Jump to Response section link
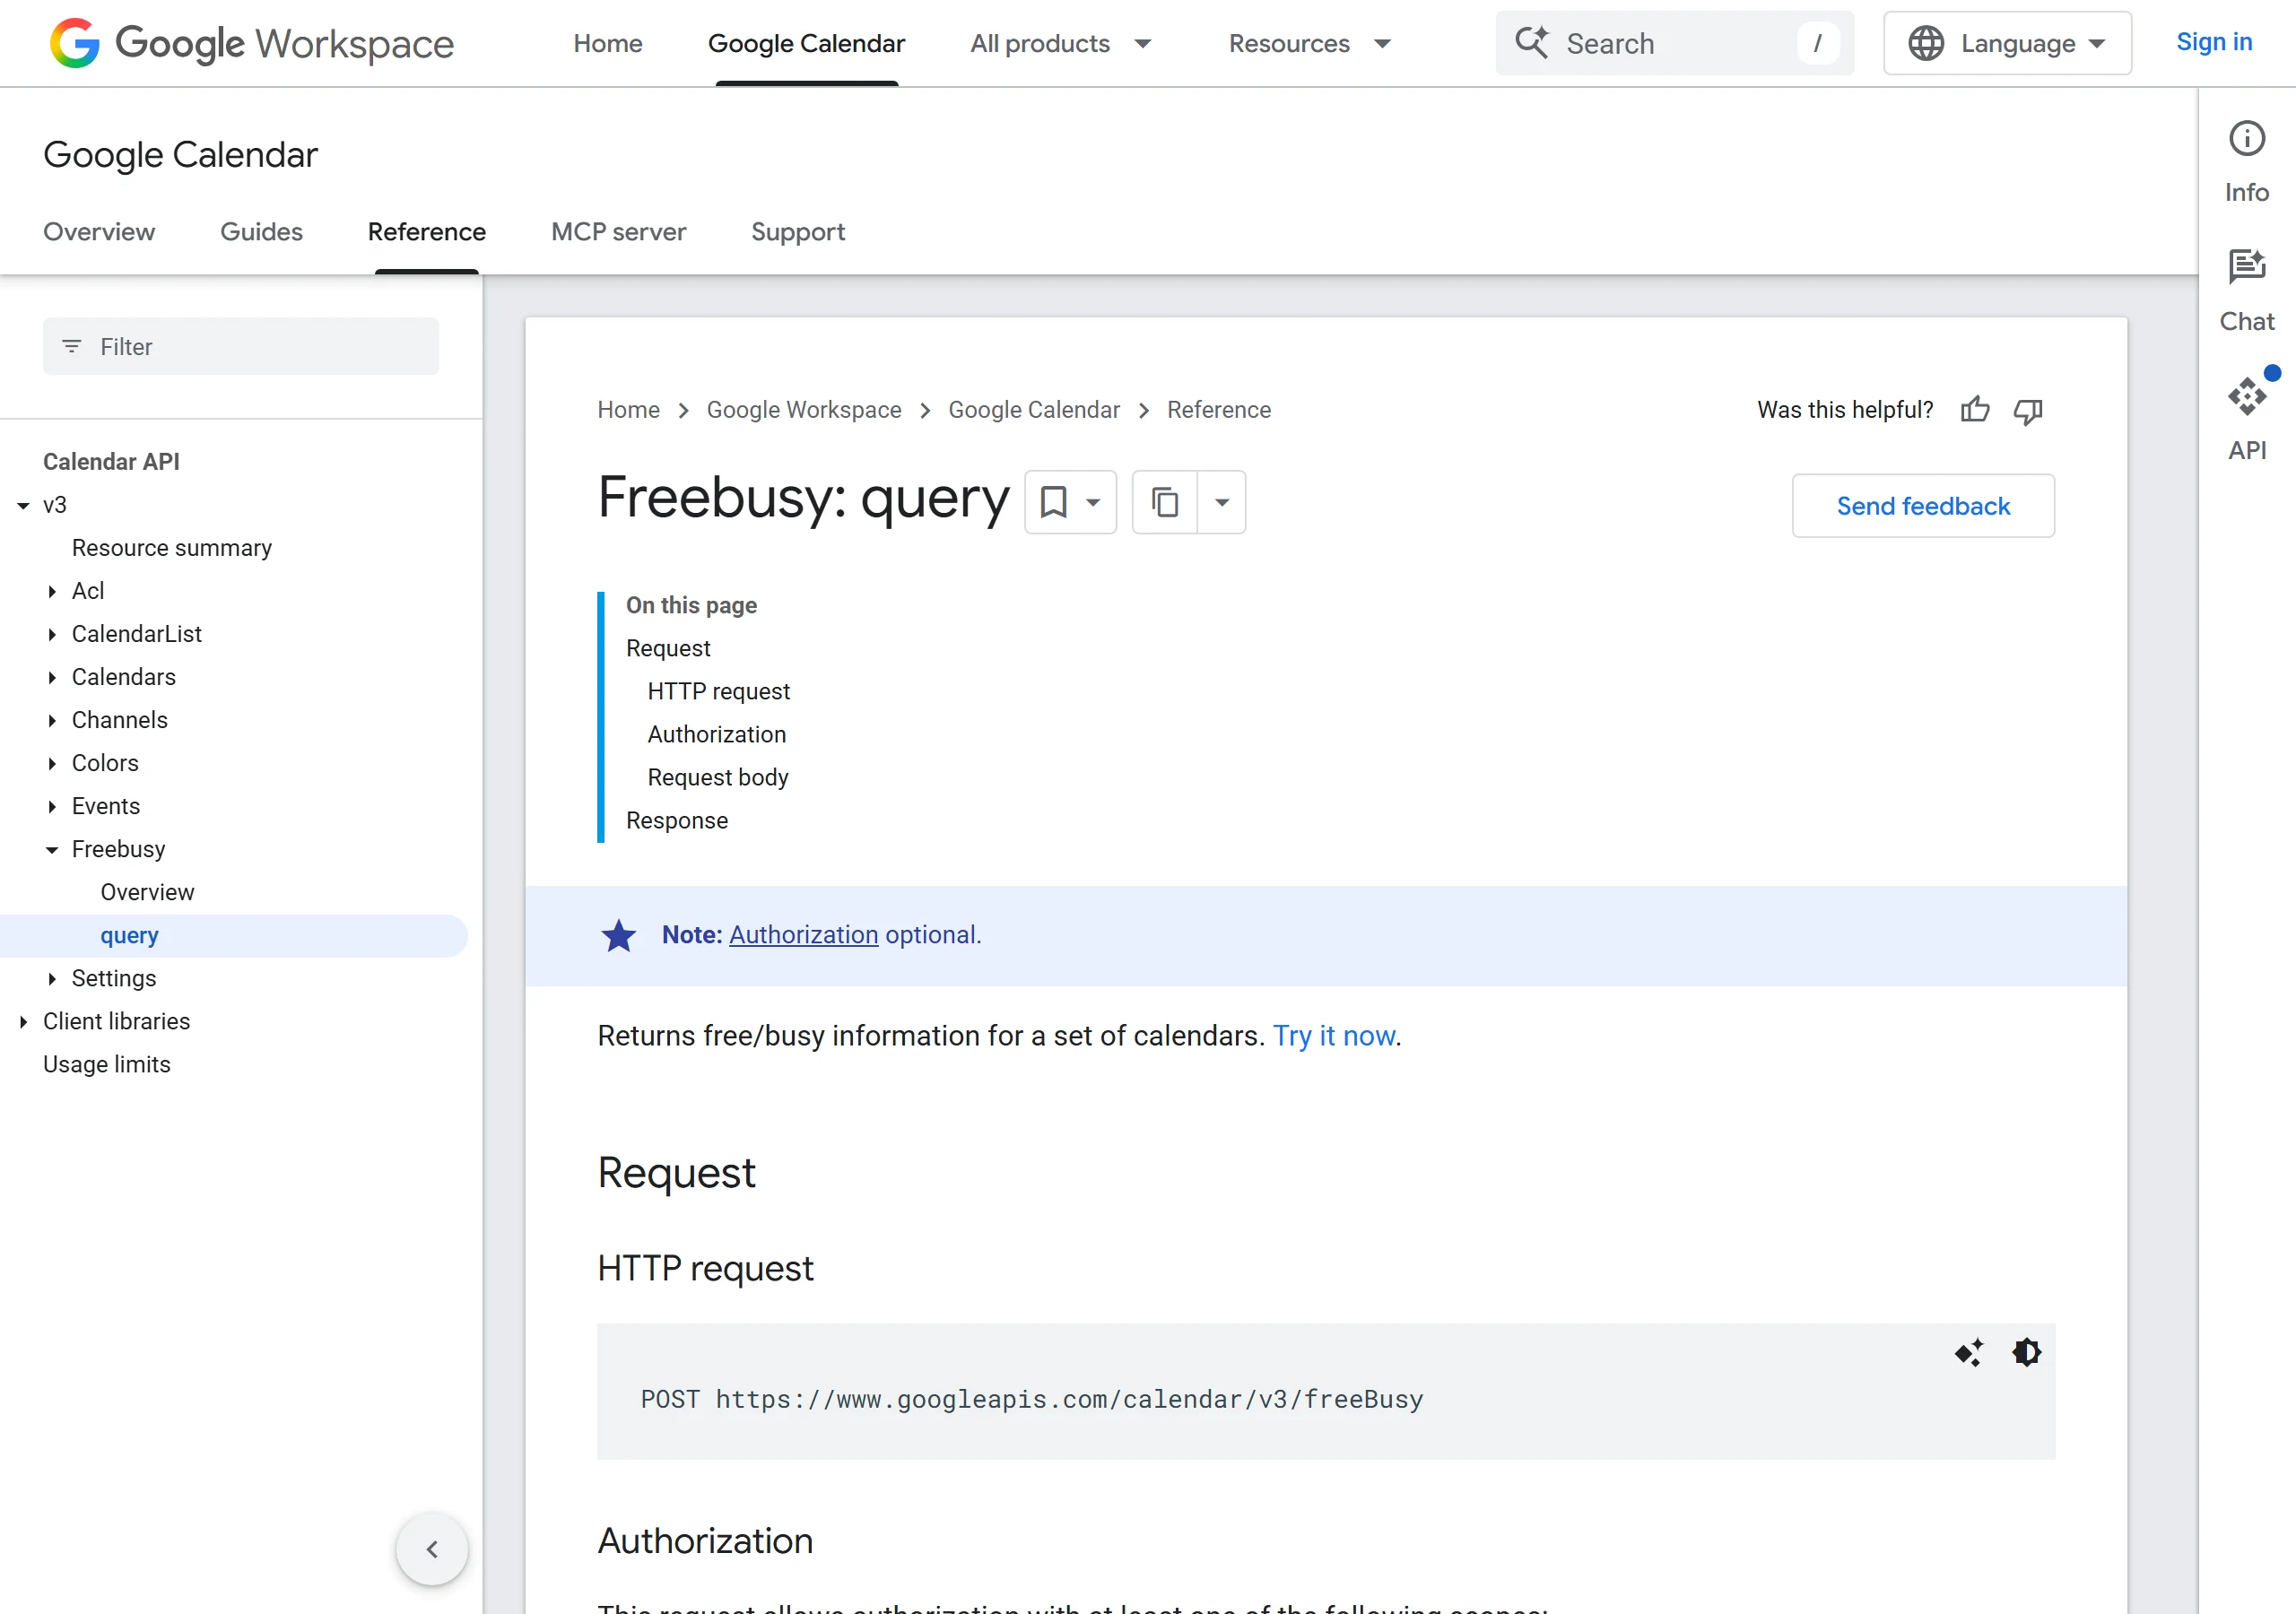 pos(677,820)
